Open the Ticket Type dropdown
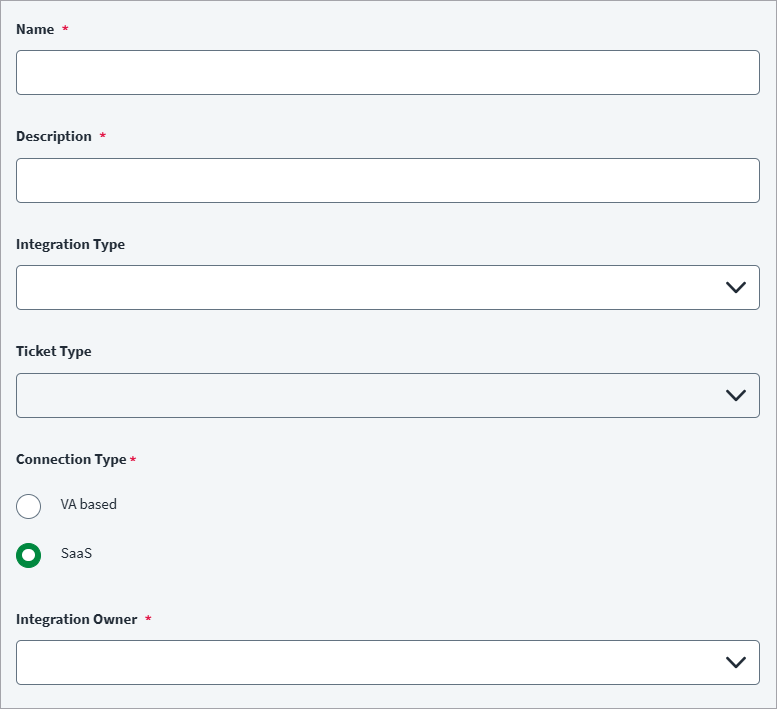Viewport: 777px width, 709px height. (370, 395)
